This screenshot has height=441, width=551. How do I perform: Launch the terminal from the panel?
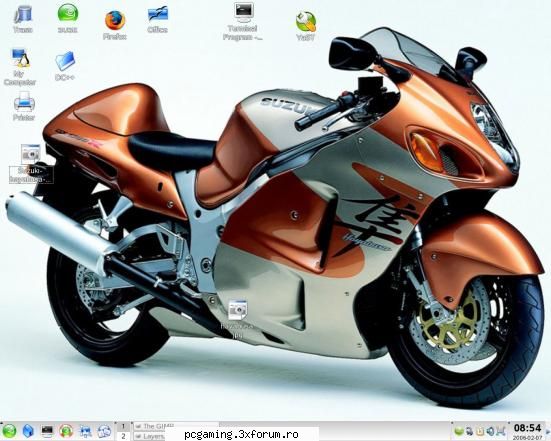[x=47, y=431]
